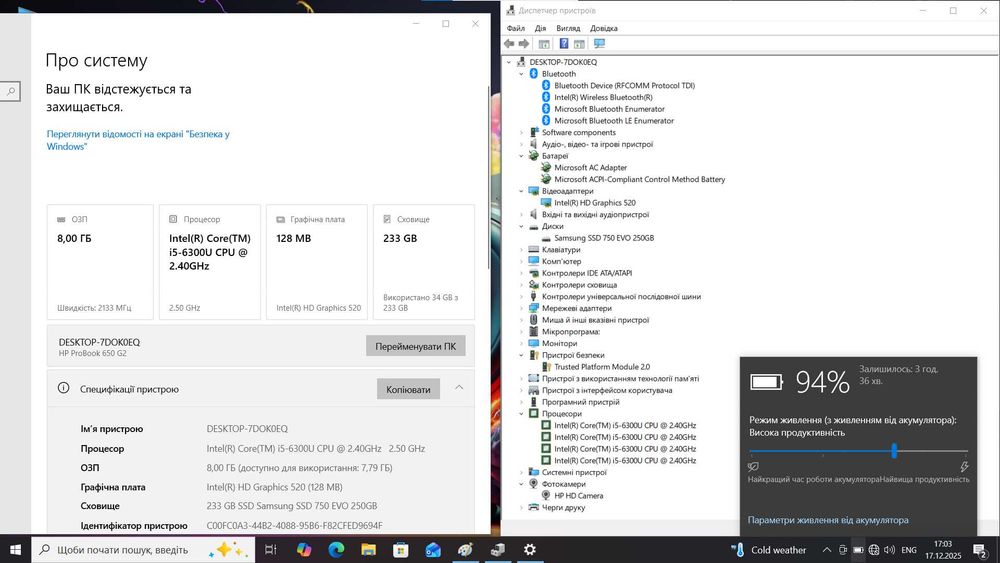The height and width of the screenshot is (563, 1000).
Task: Click the Settings search magnifier box
Action: (x=10, y=91)
